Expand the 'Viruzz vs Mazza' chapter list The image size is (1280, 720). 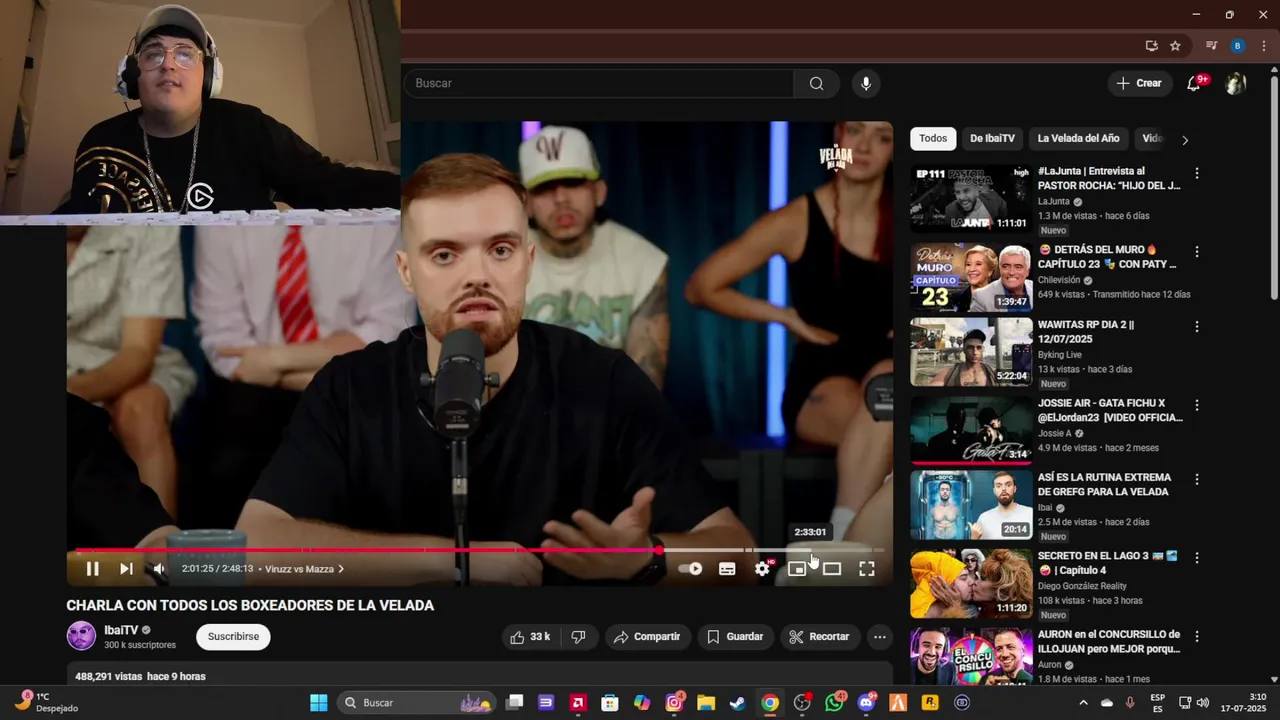(304, 569)
